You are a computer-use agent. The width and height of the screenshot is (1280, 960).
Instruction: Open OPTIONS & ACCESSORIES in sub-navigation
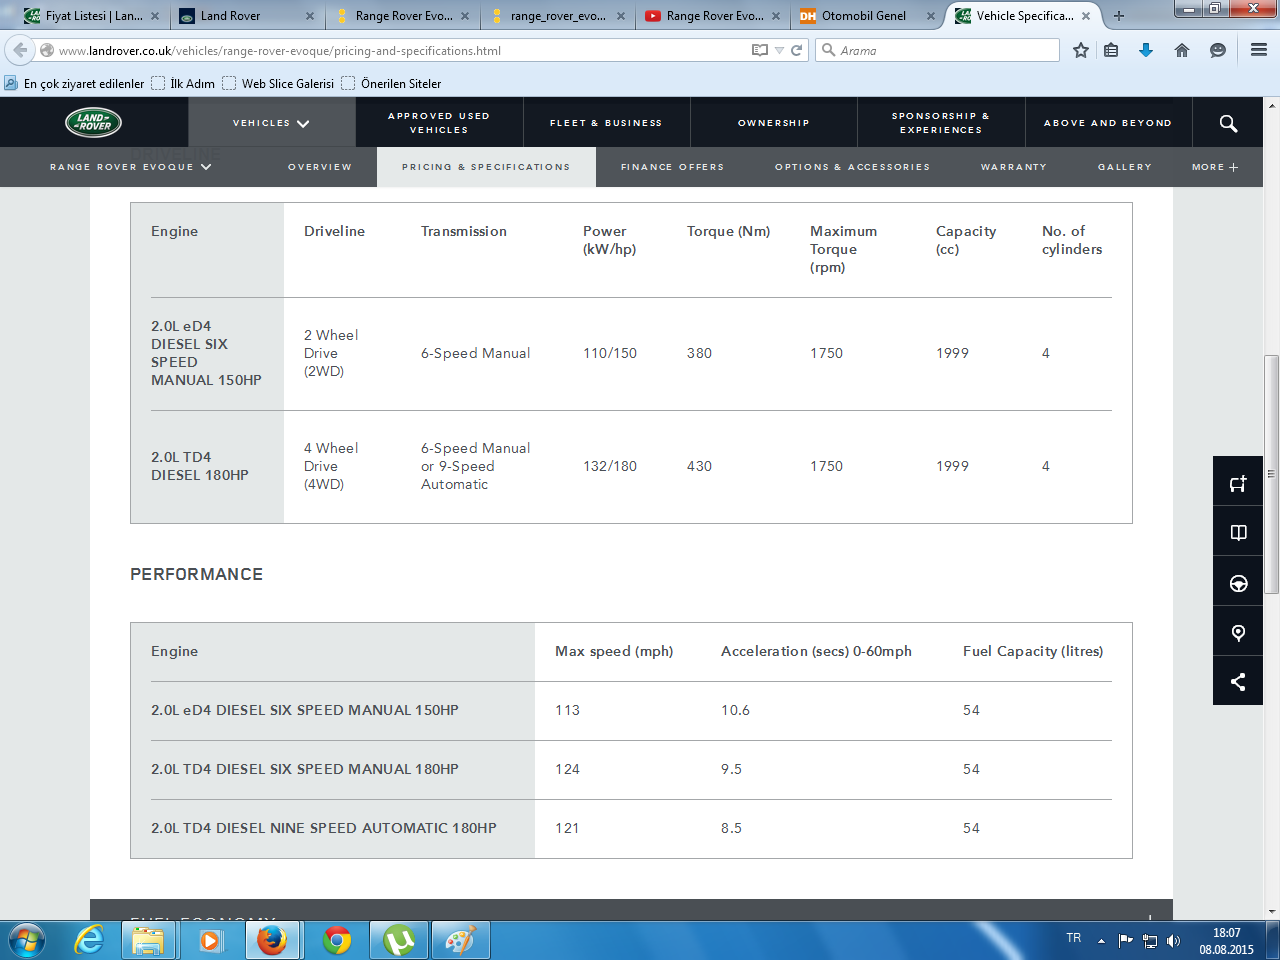(852, 167)
